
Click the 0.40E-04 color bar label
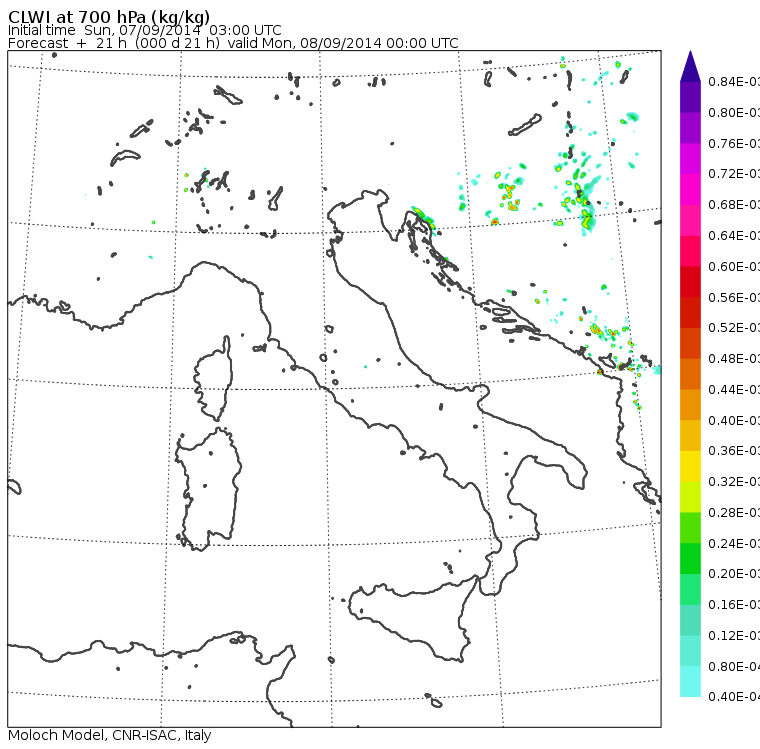(x=734, y=697)
